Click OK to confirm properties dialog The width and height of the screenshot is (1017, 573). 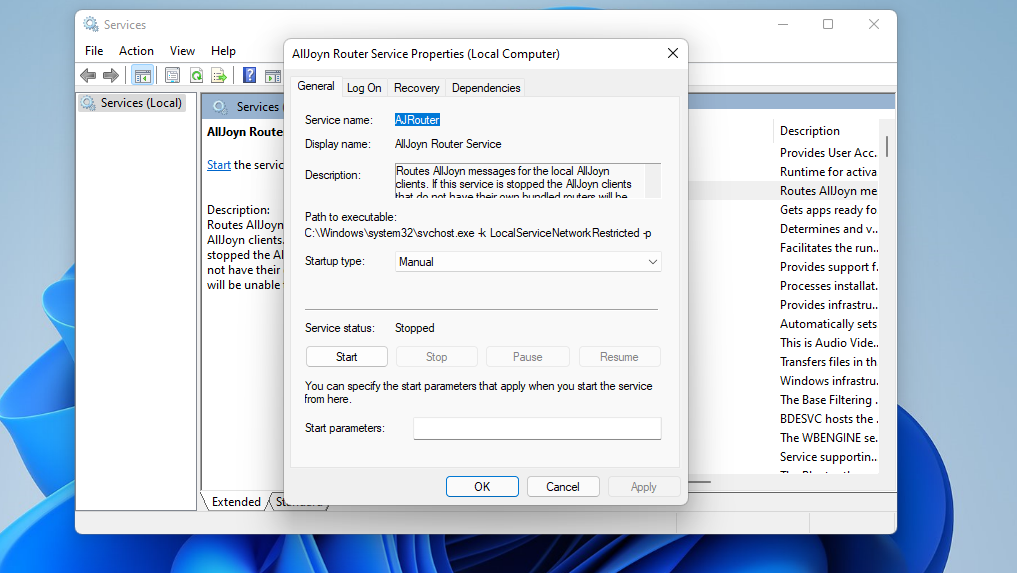pyautogui.click(x=482, y=487)
